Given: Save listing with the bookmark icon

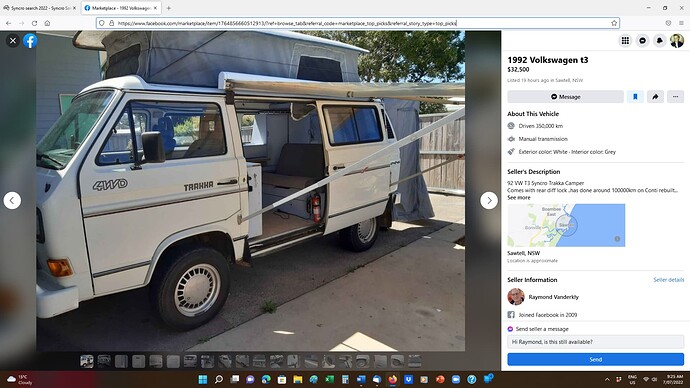Looking at the screenshot, I should (x=635, y=97).
